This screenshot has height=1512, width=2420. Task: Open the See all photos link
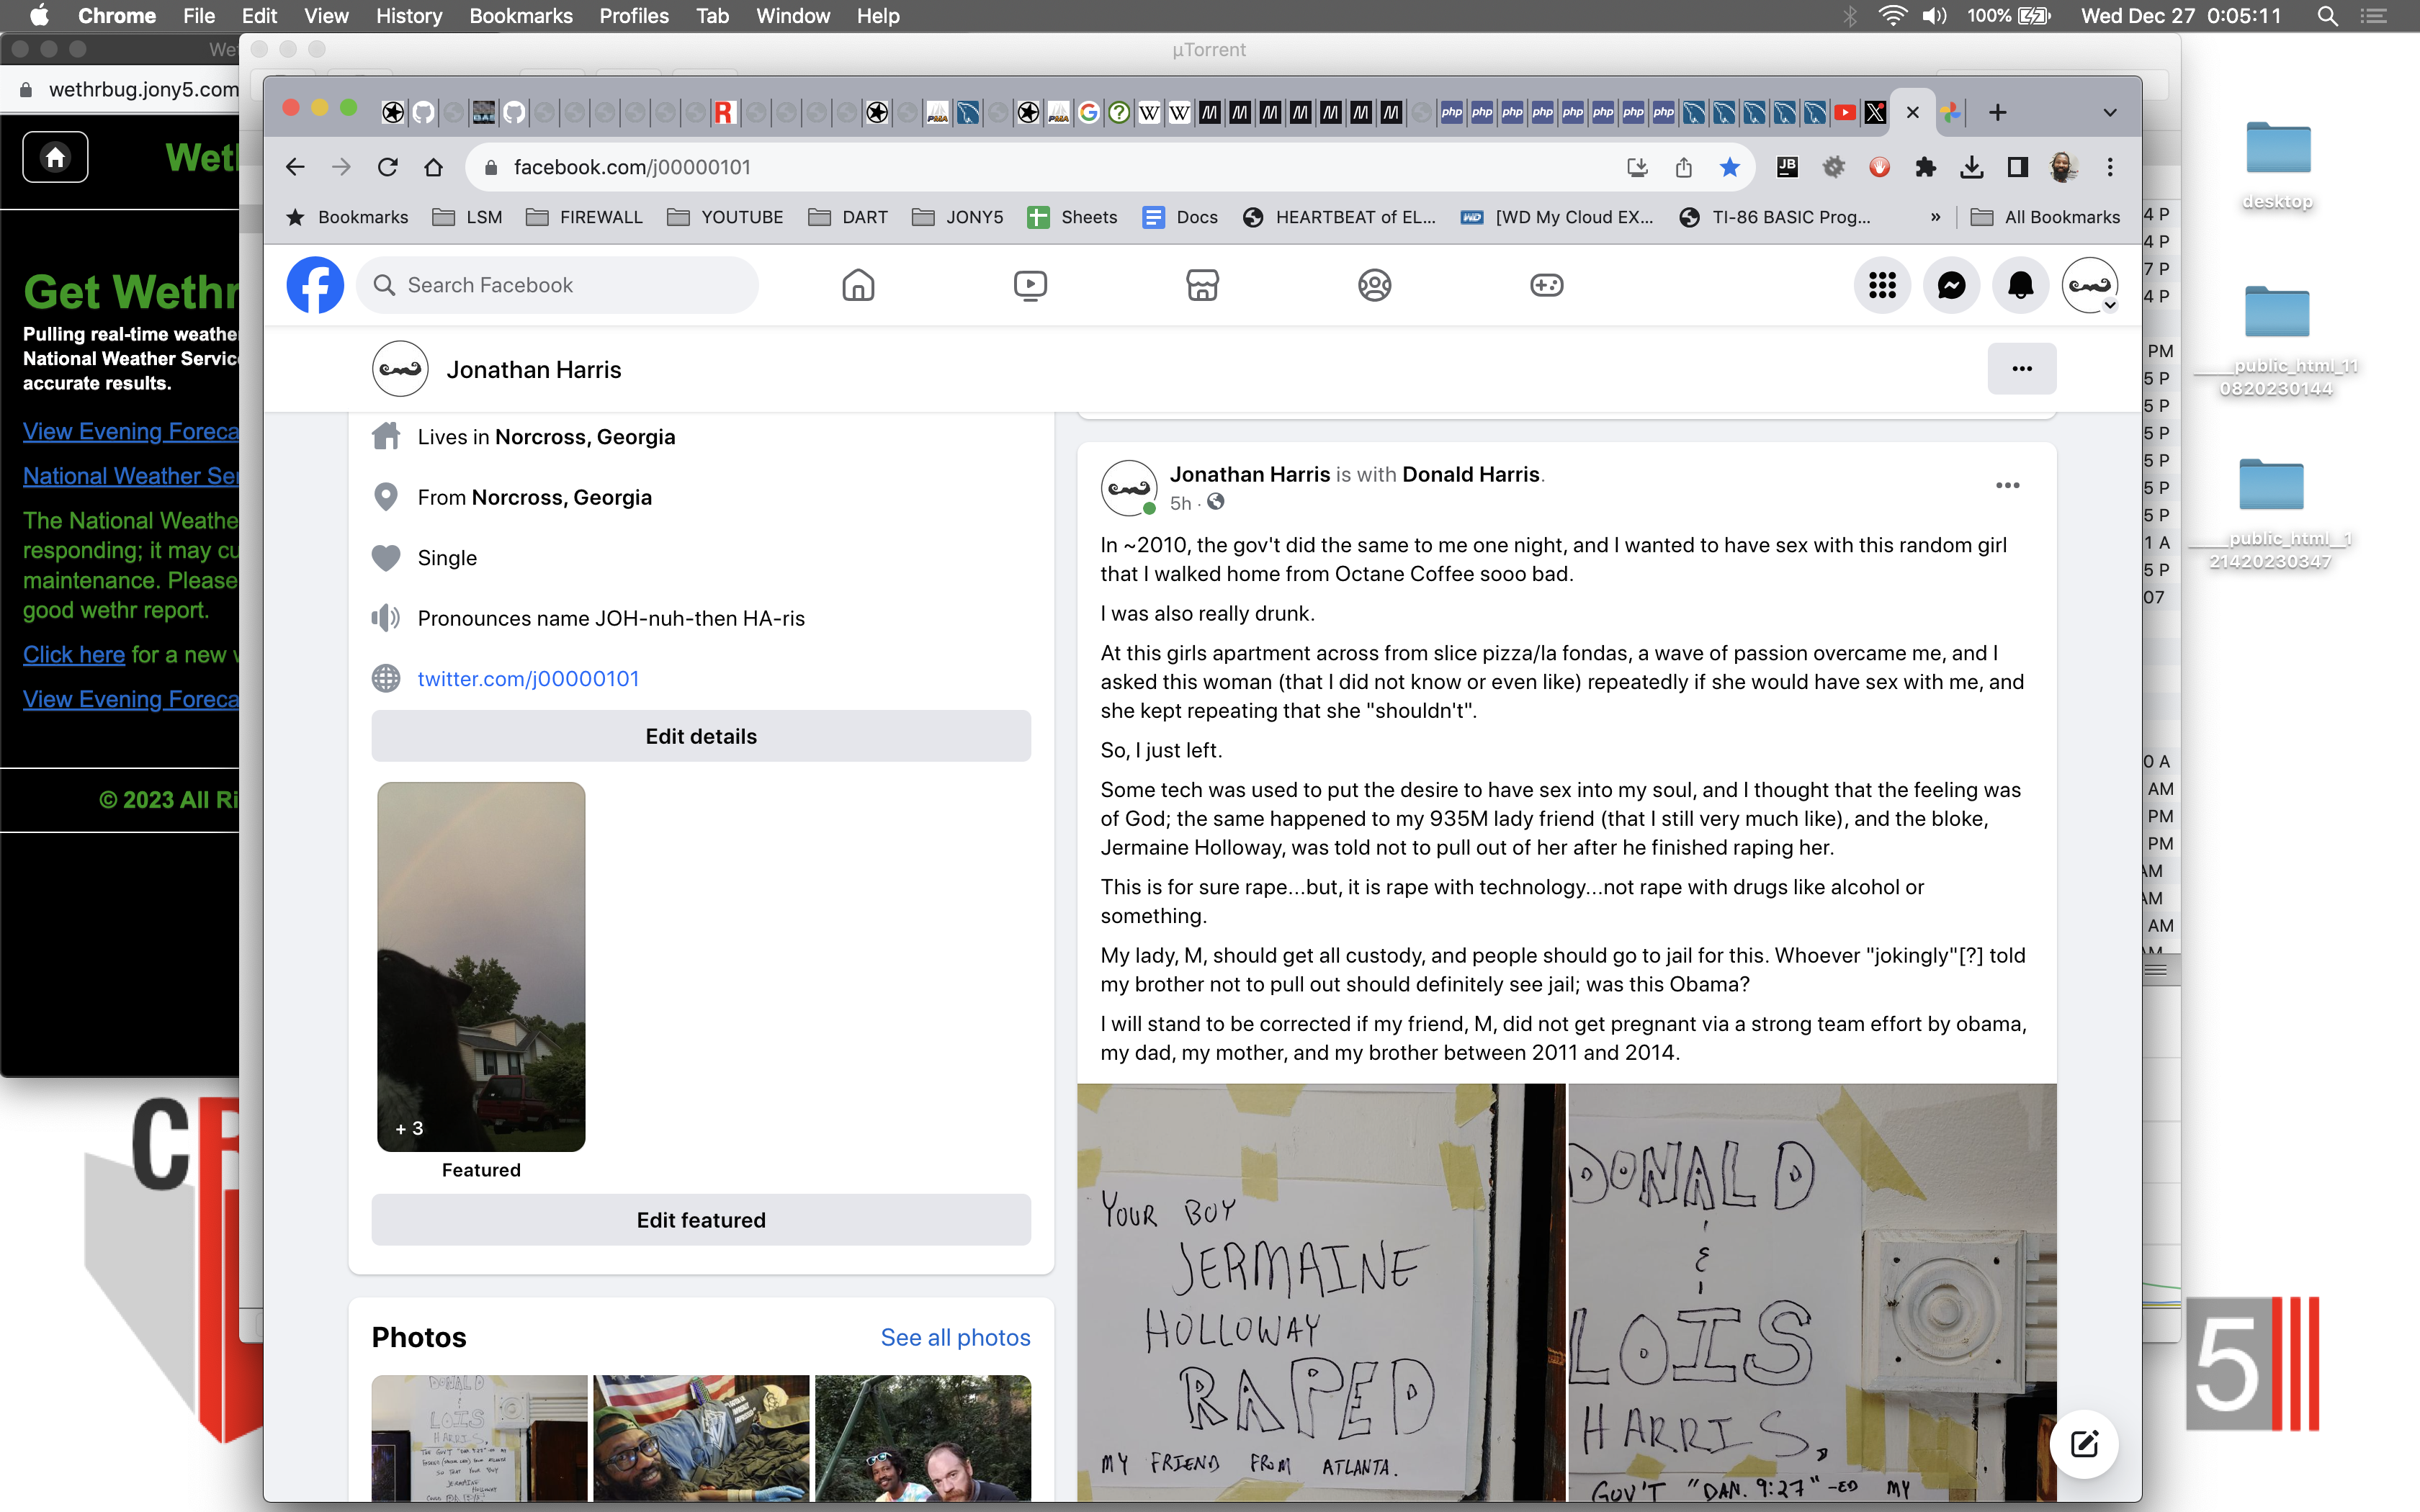(x=955, y=1337)
